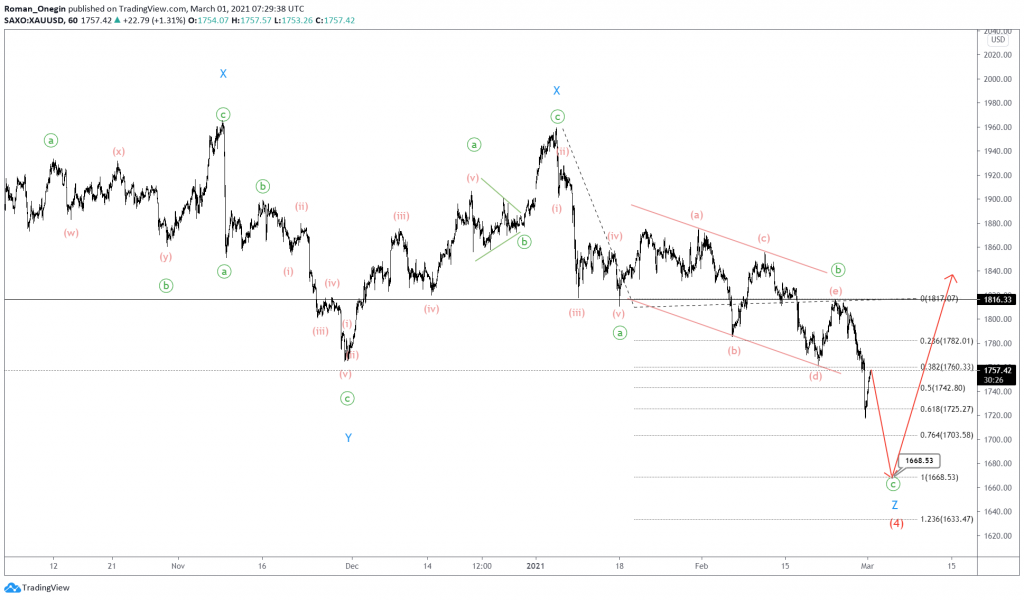Click the blue X wave label above the January peak
The image size is (1024, 600).
[x=557, y=91]
